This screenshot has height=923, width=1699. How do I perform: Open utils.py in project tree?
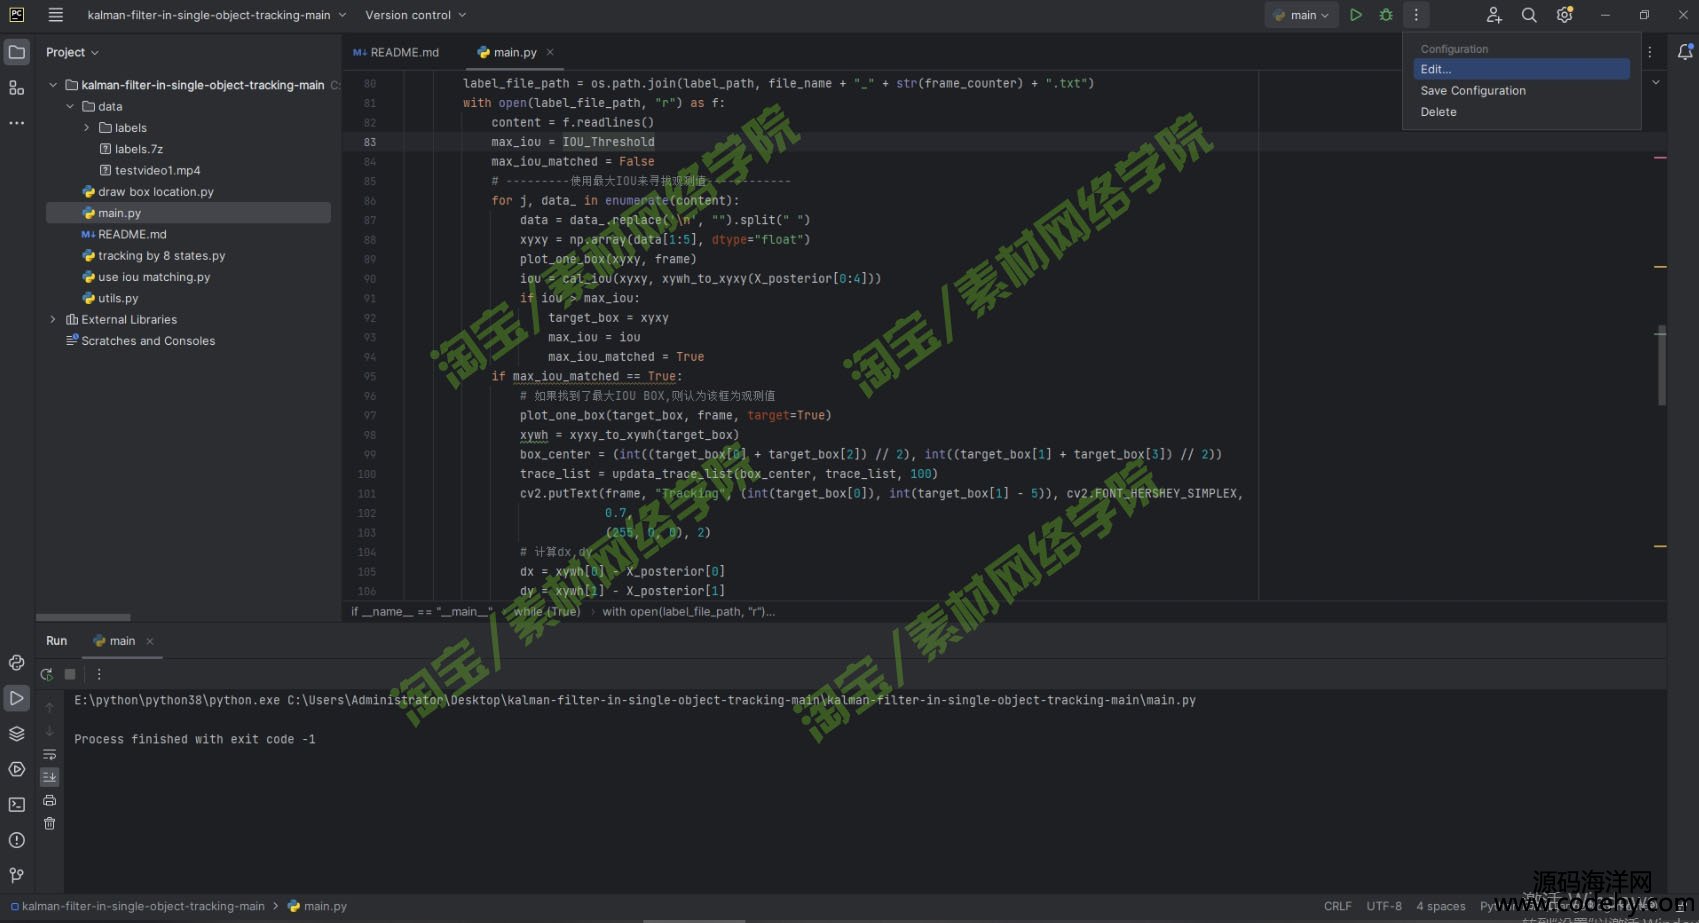(118, 298)
